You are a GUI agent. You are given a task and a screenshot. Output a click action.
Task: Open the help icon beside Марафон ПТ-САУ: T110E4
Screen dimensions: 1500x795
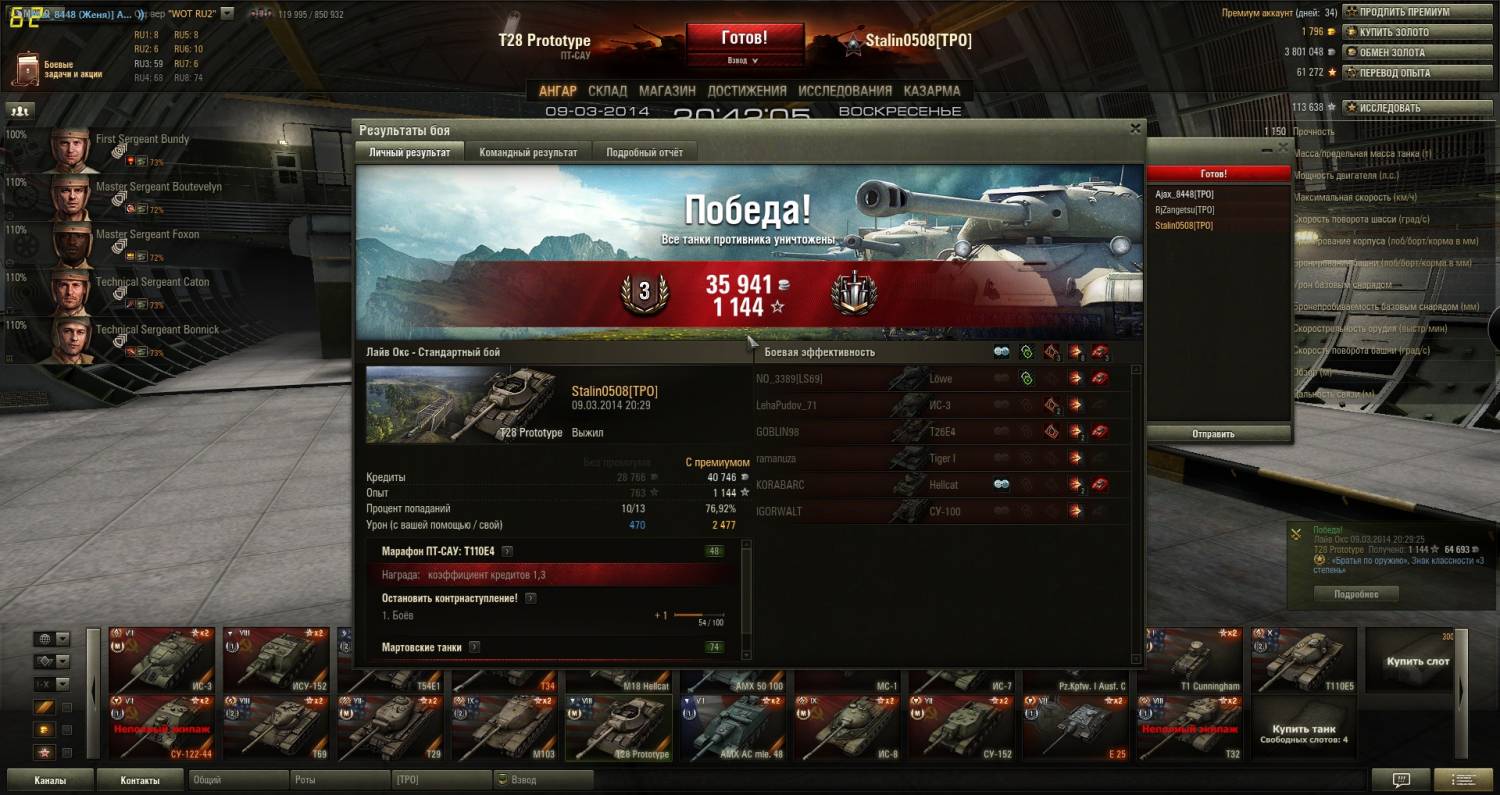[x=507, y=551]
